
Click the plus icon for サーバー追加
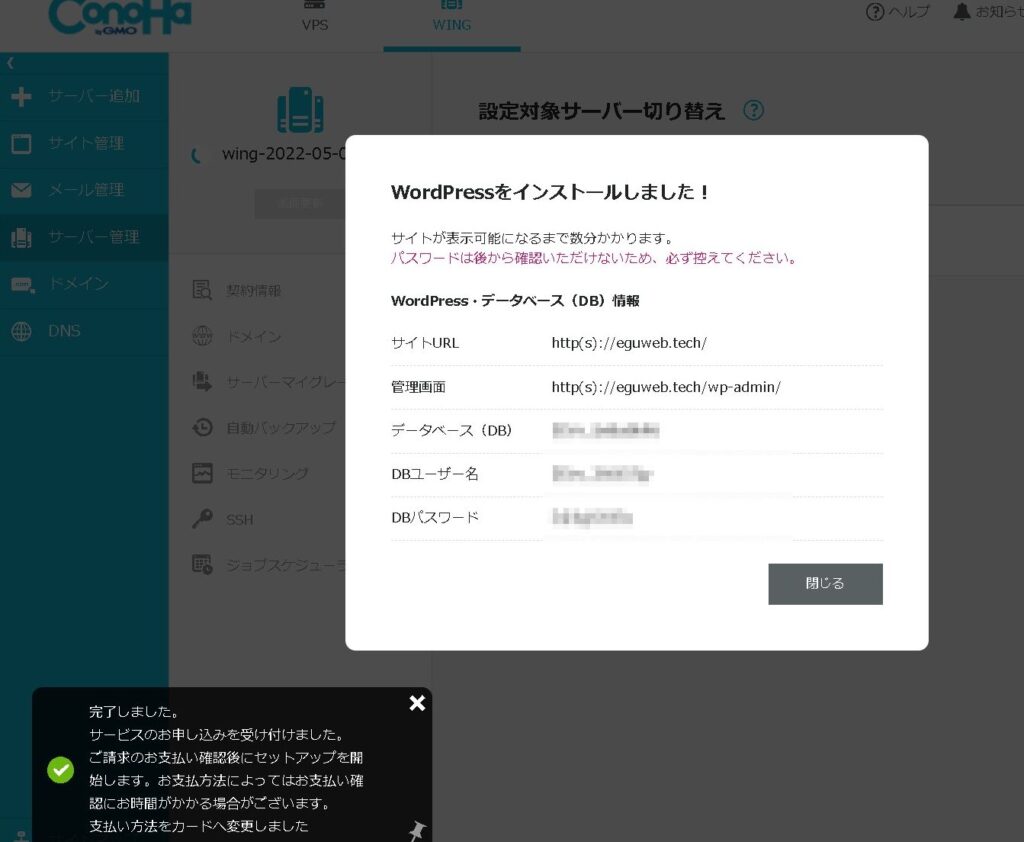21,97
